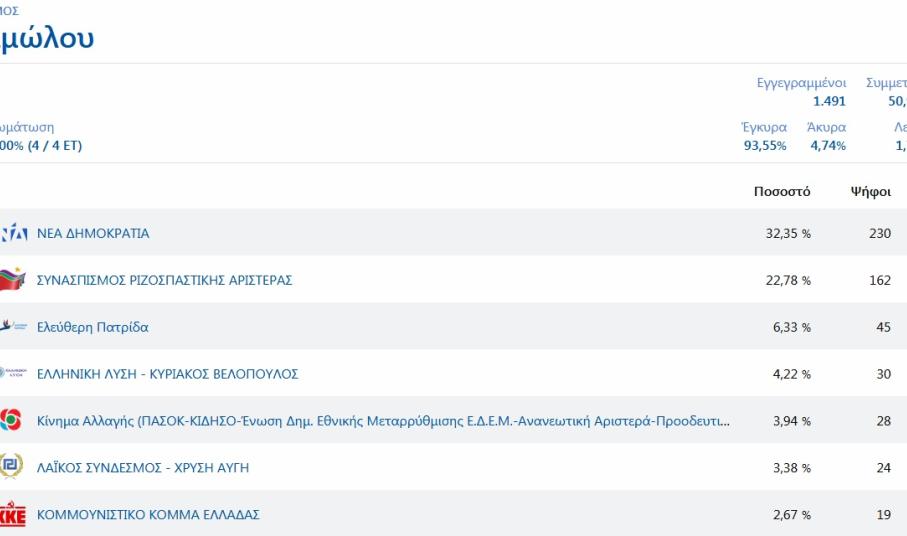This screenshot has width=907, height=536.
Task: Click the Νέα Δημοκρατία party logo
Action: pos(13,233)
